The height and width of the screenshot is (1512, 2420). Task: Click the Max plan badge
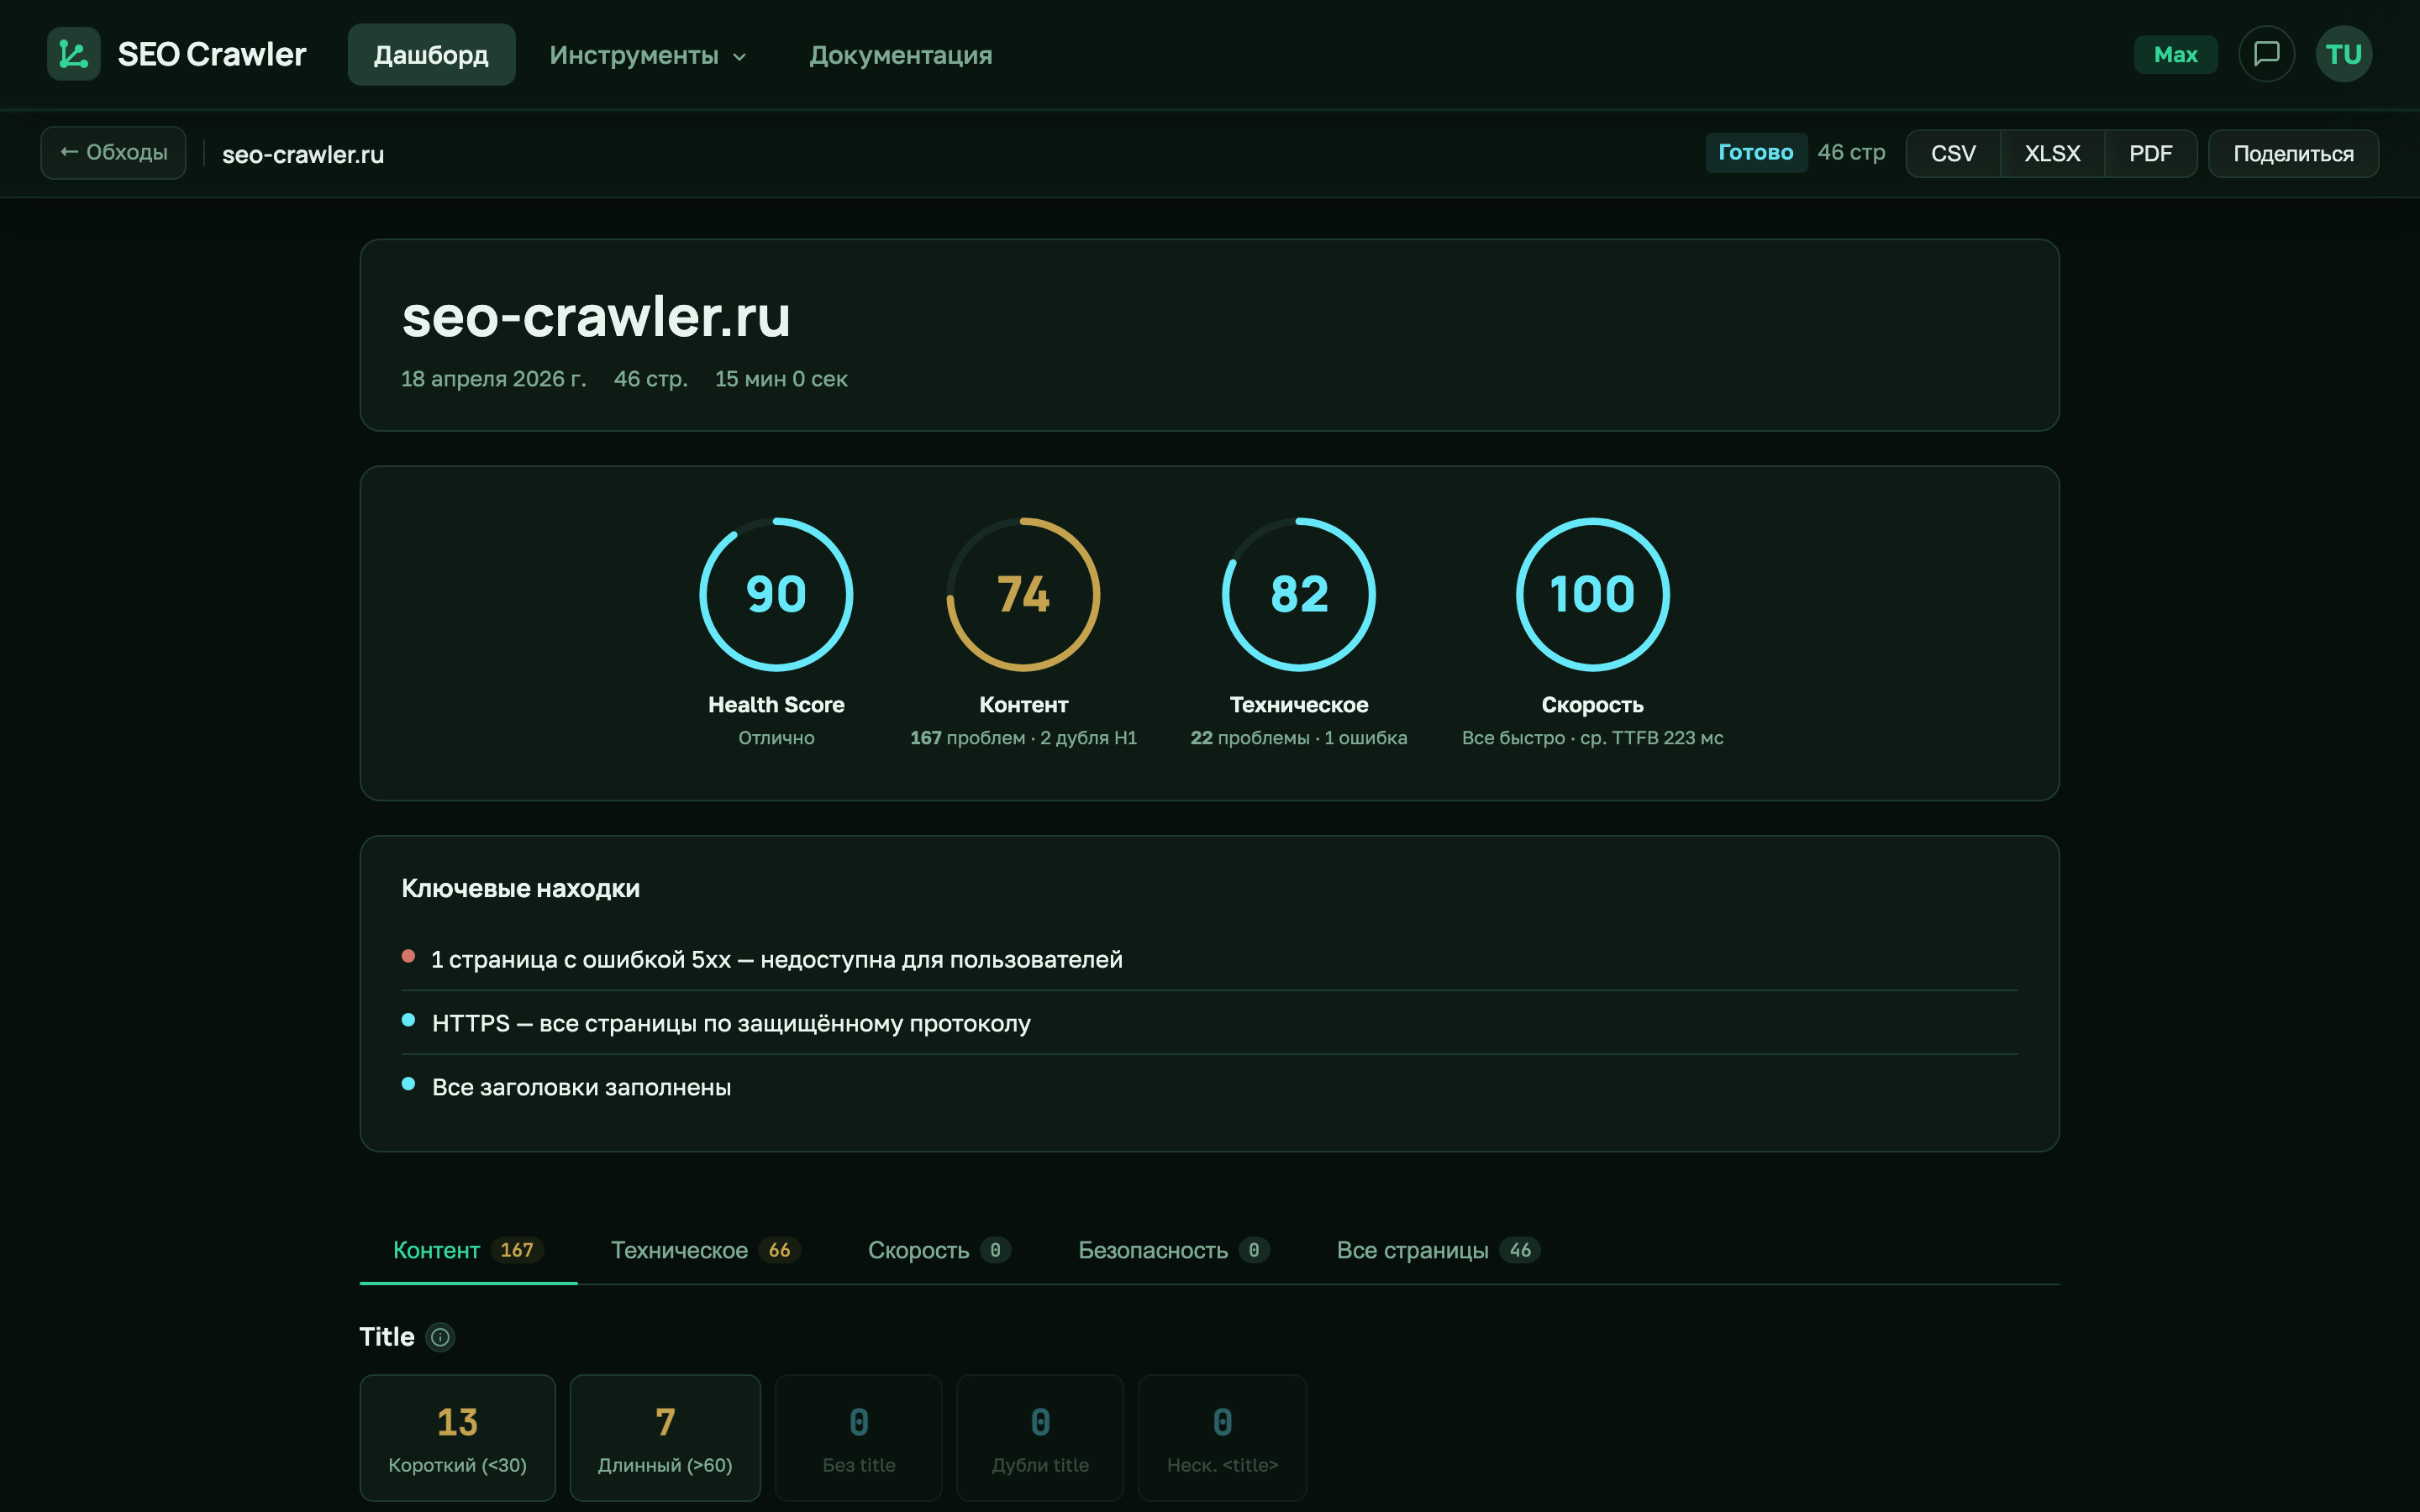(x=2175, y=54)
